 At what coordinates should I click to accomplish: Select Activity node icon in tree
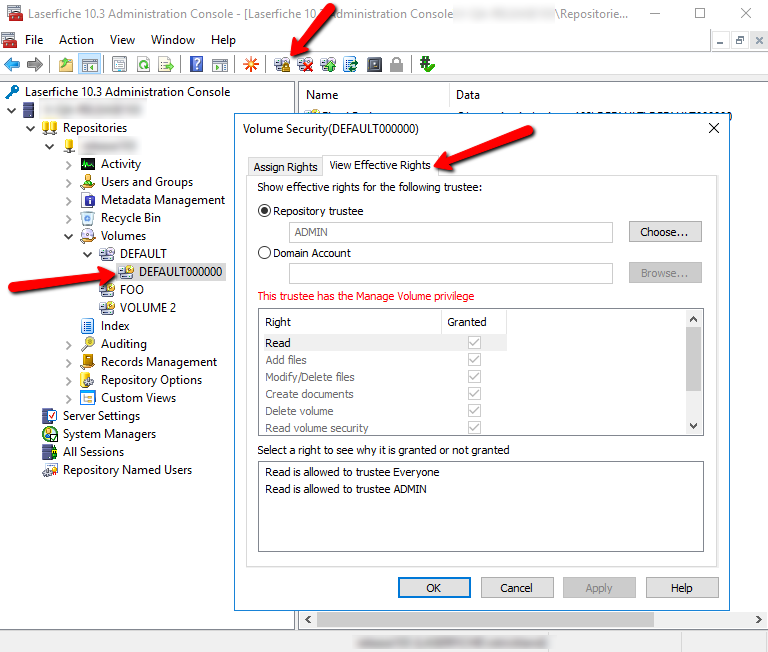(88, 164)
